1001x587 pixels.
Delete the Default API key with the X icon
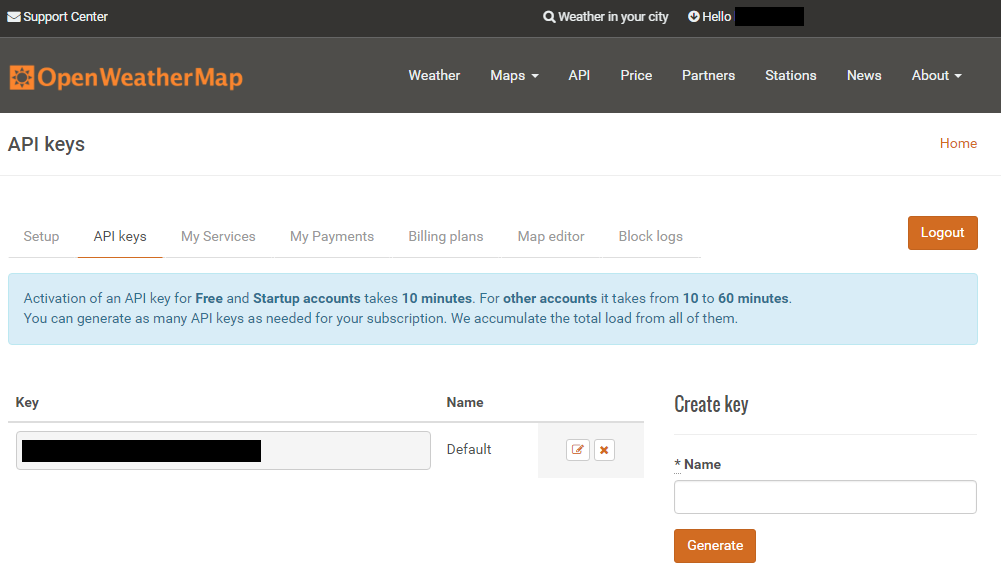pos(604,450)
